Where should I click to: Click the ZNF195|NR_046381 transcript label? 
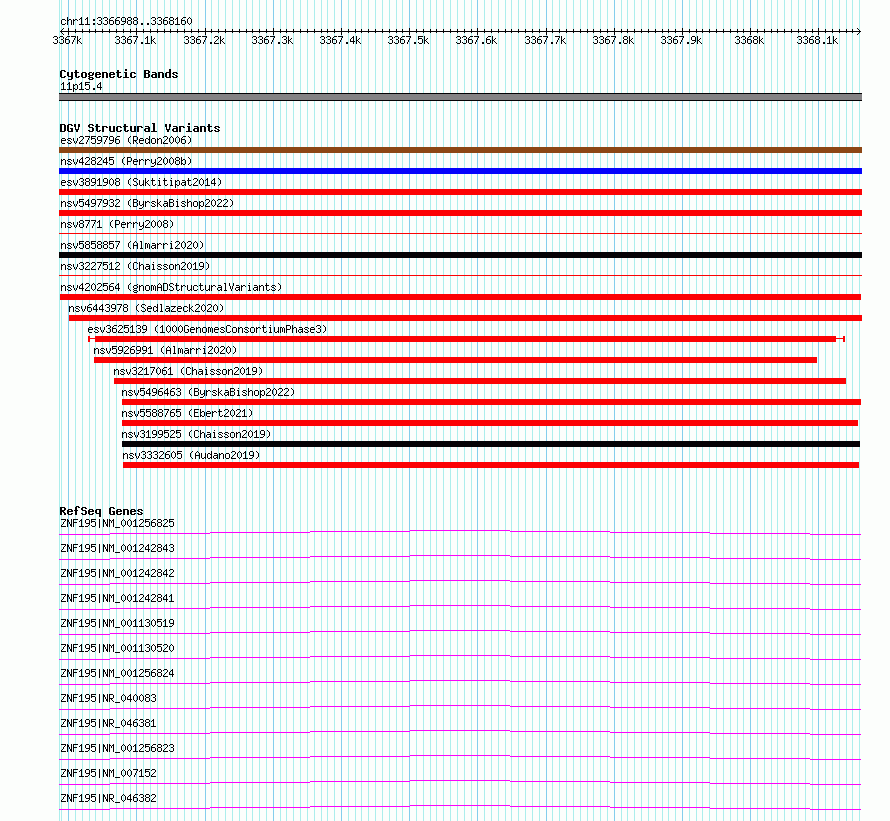click(x=108, y=723)
